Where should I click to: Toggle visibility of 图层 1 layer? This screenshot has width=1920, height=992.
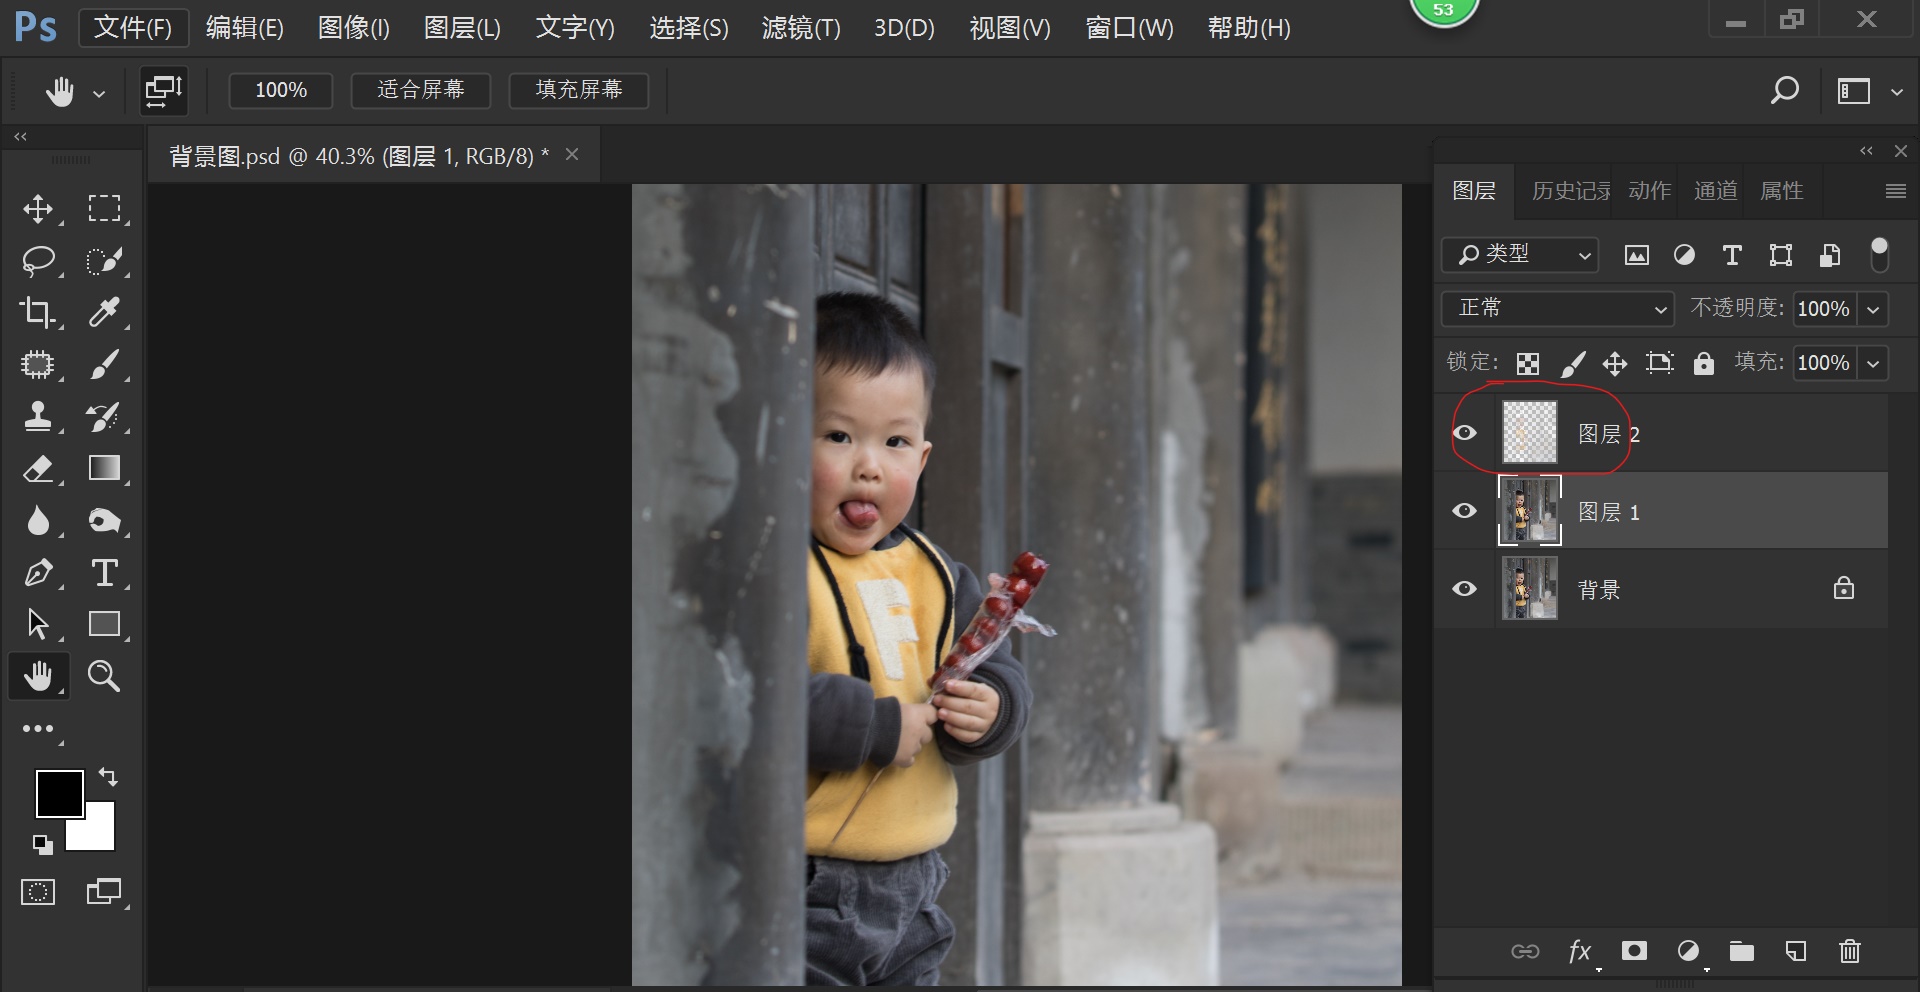1464,511
